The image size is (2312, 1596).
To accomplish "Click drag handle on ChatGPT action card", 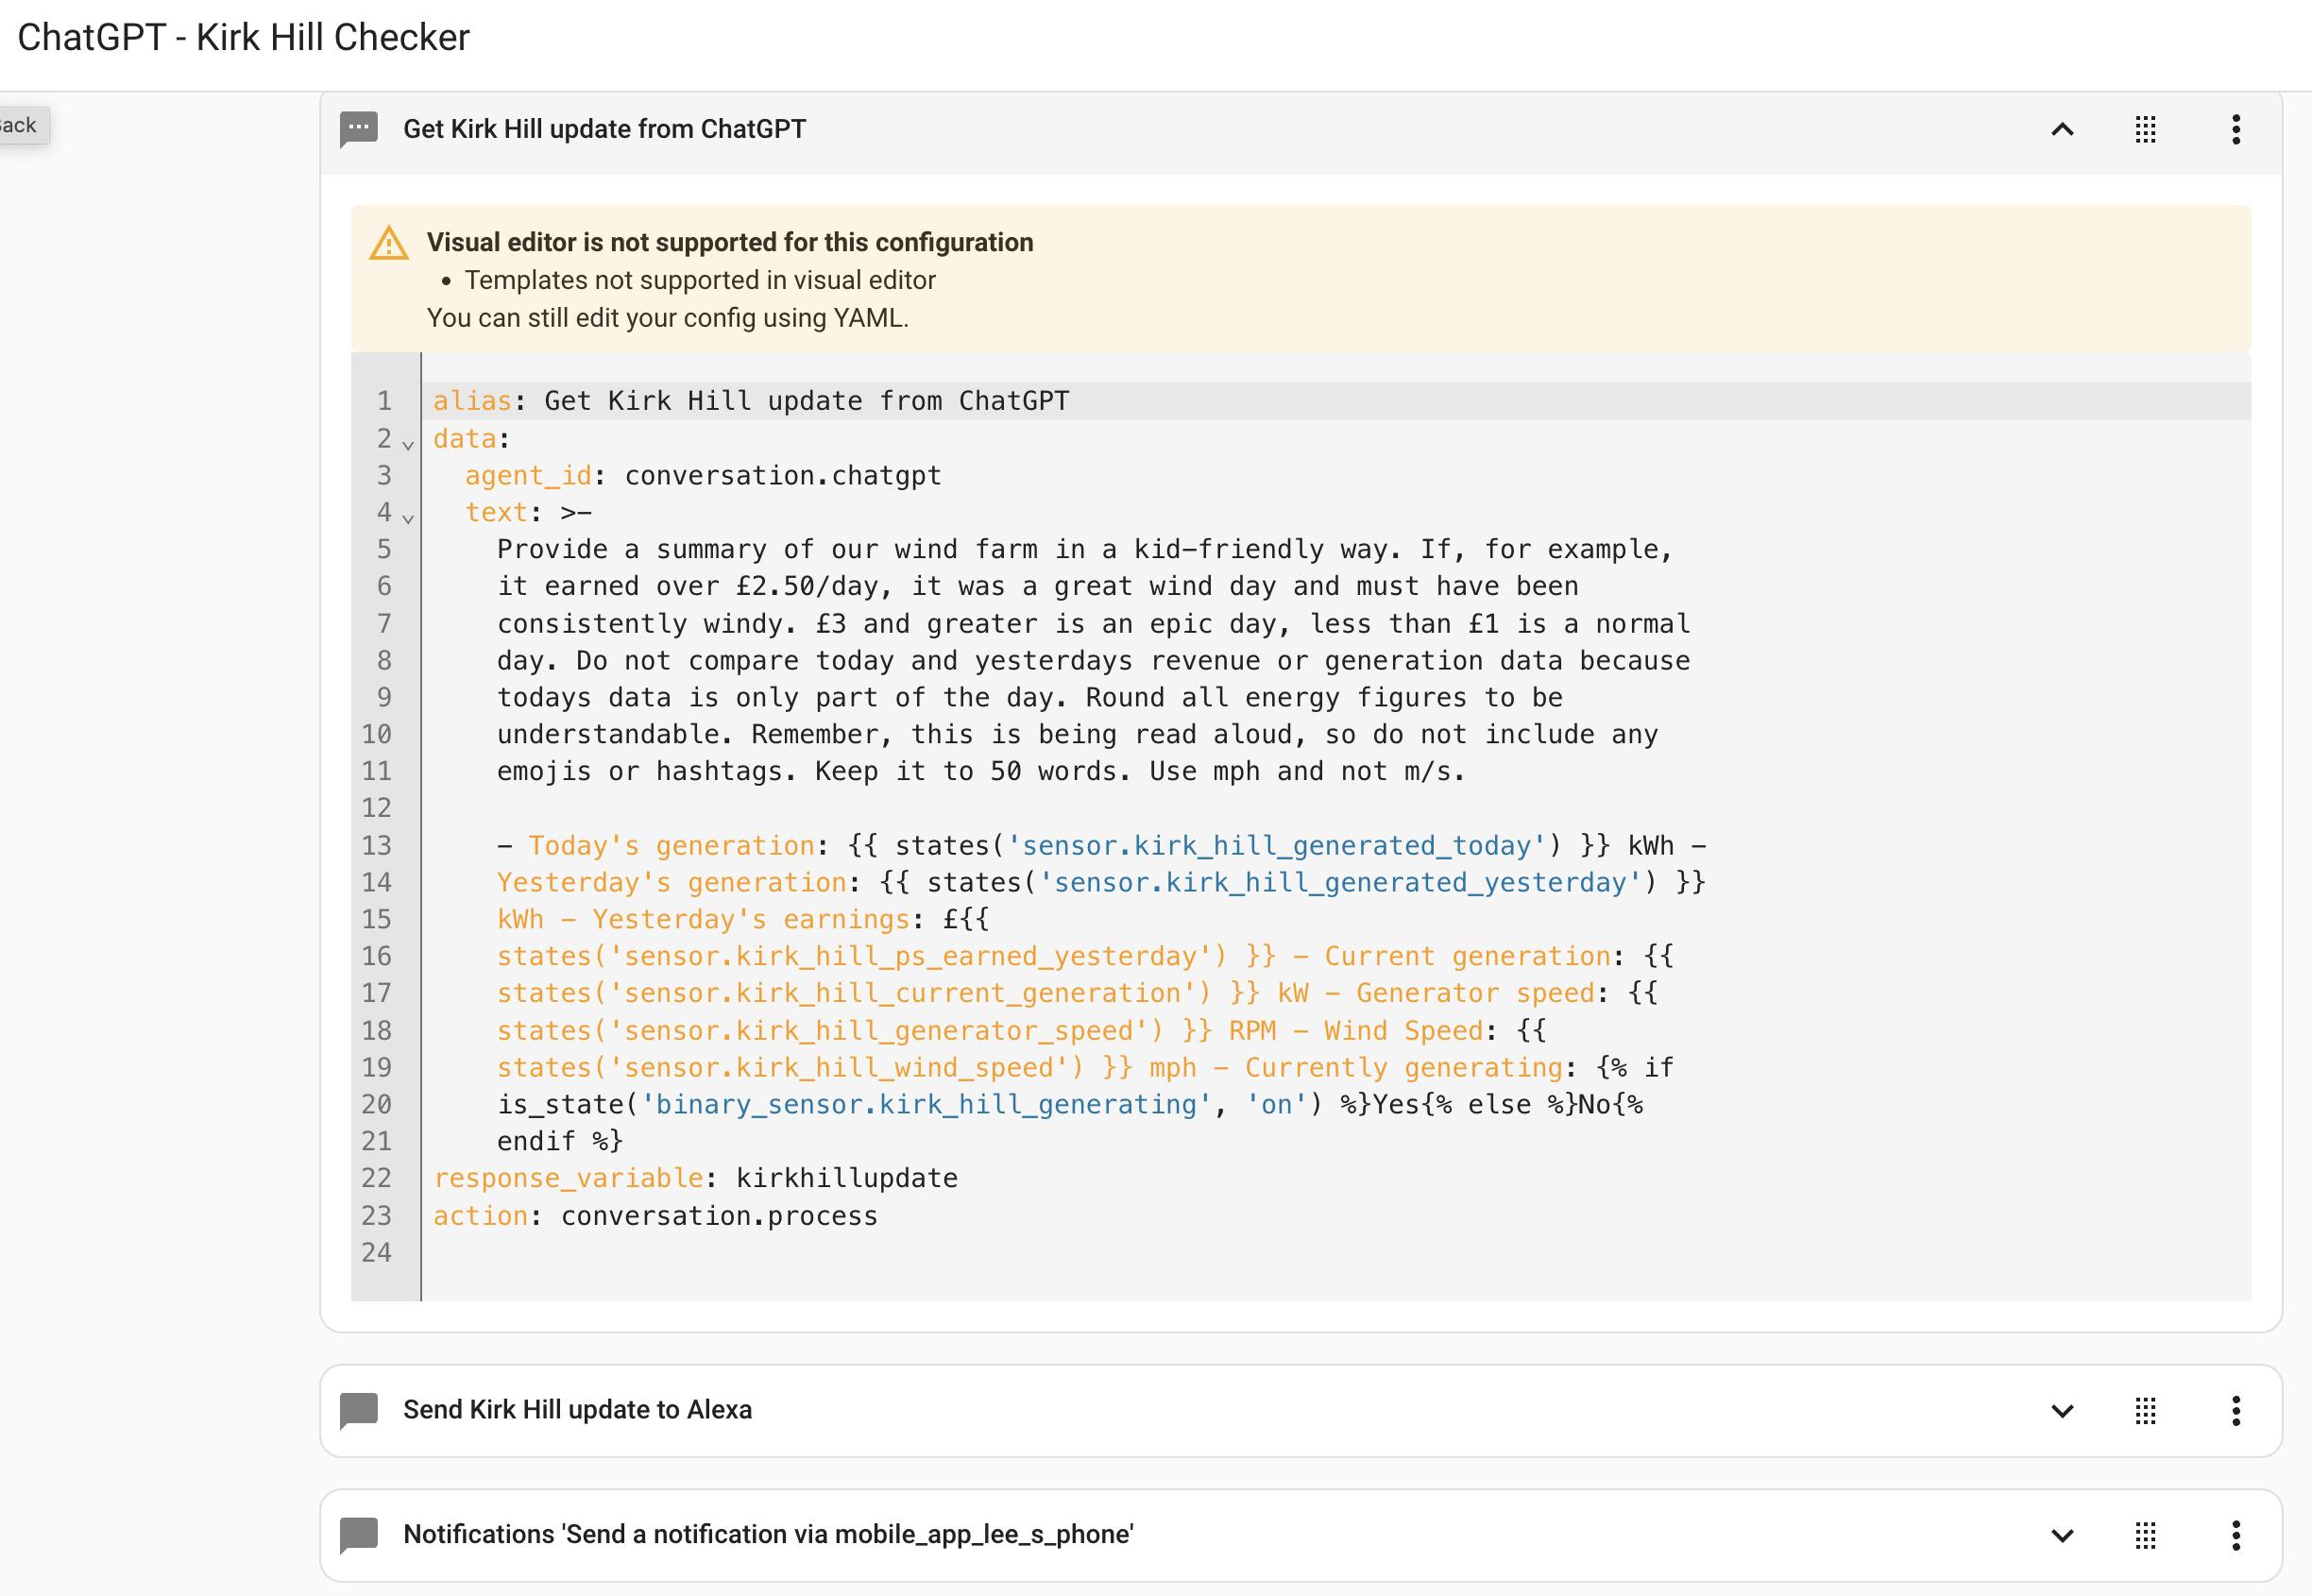I will 2145,129.
